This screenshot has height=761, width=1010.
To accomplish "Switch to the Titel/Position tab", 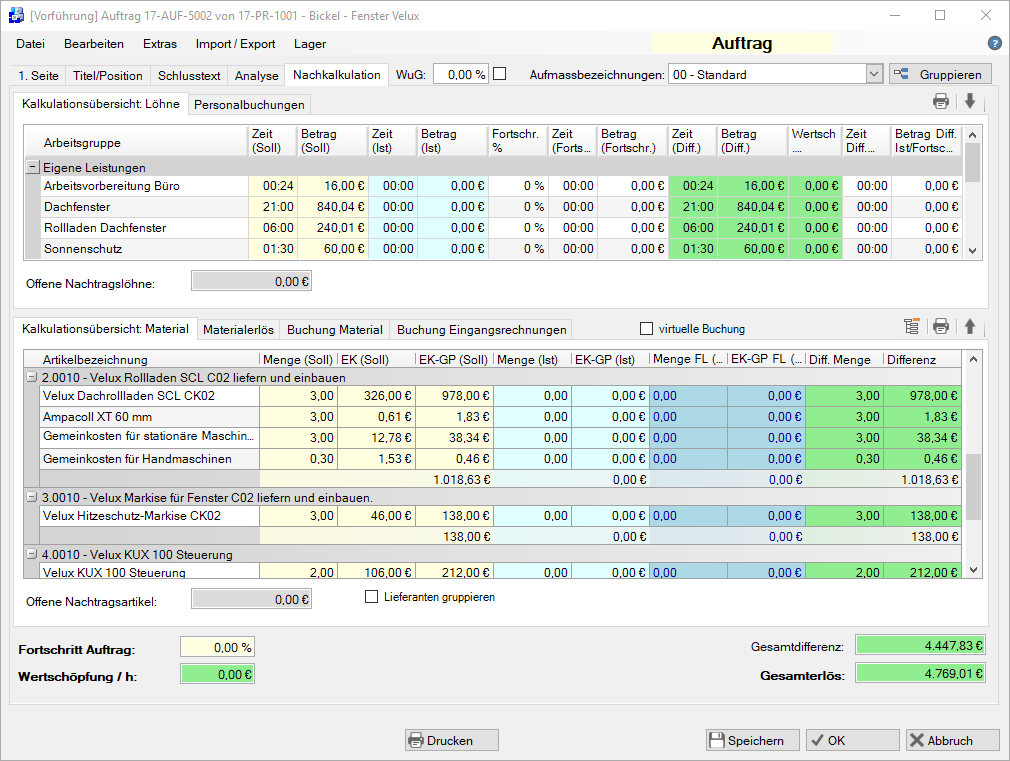I will (x=108, y=75).
